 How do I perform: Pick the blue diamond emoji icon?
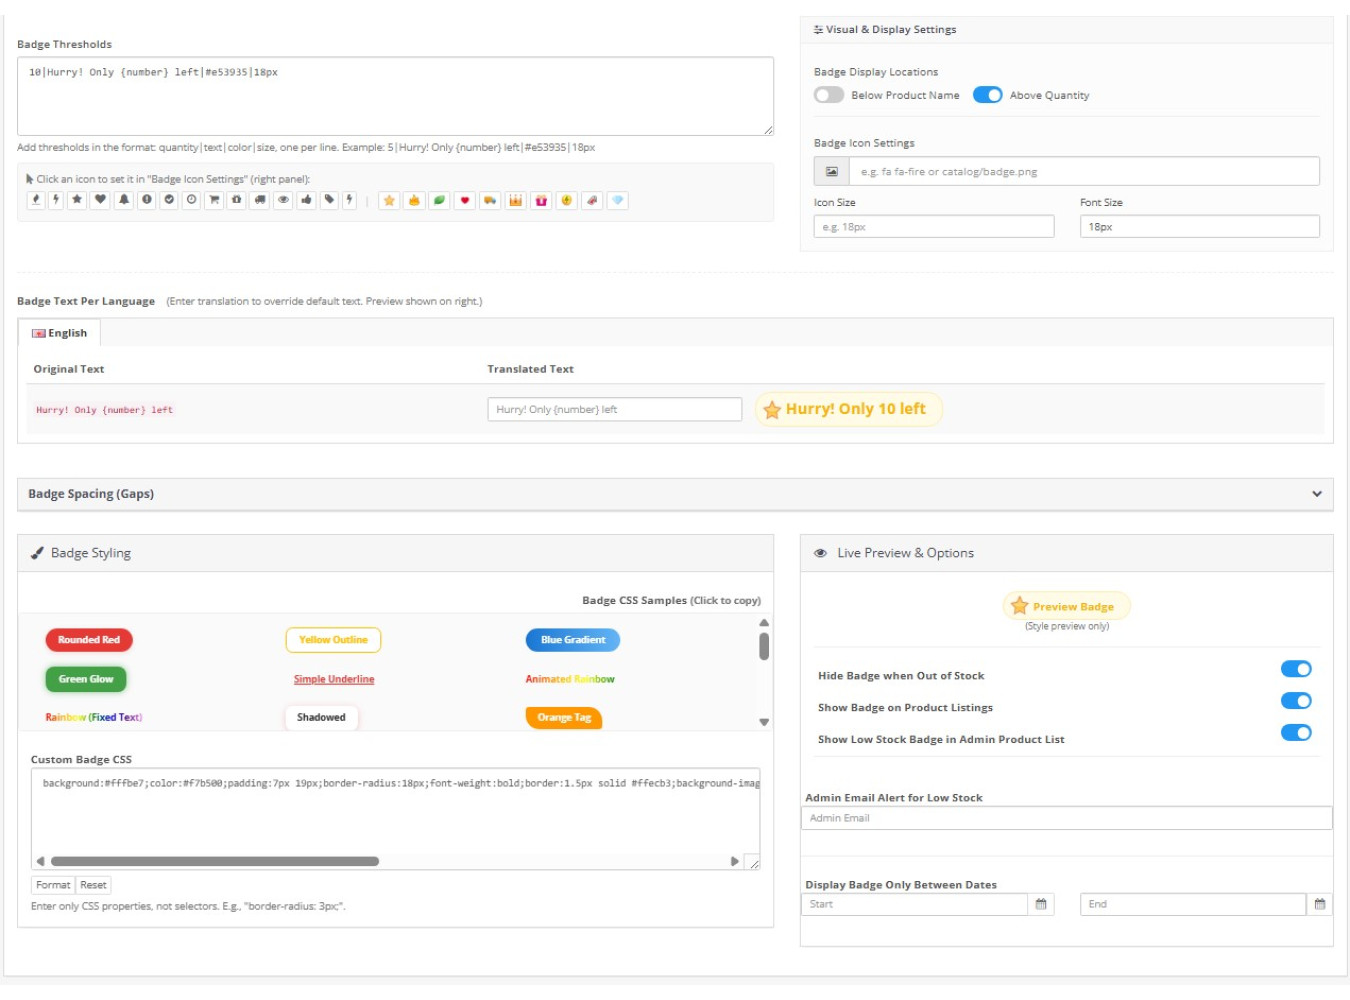[x=618, y=201]
